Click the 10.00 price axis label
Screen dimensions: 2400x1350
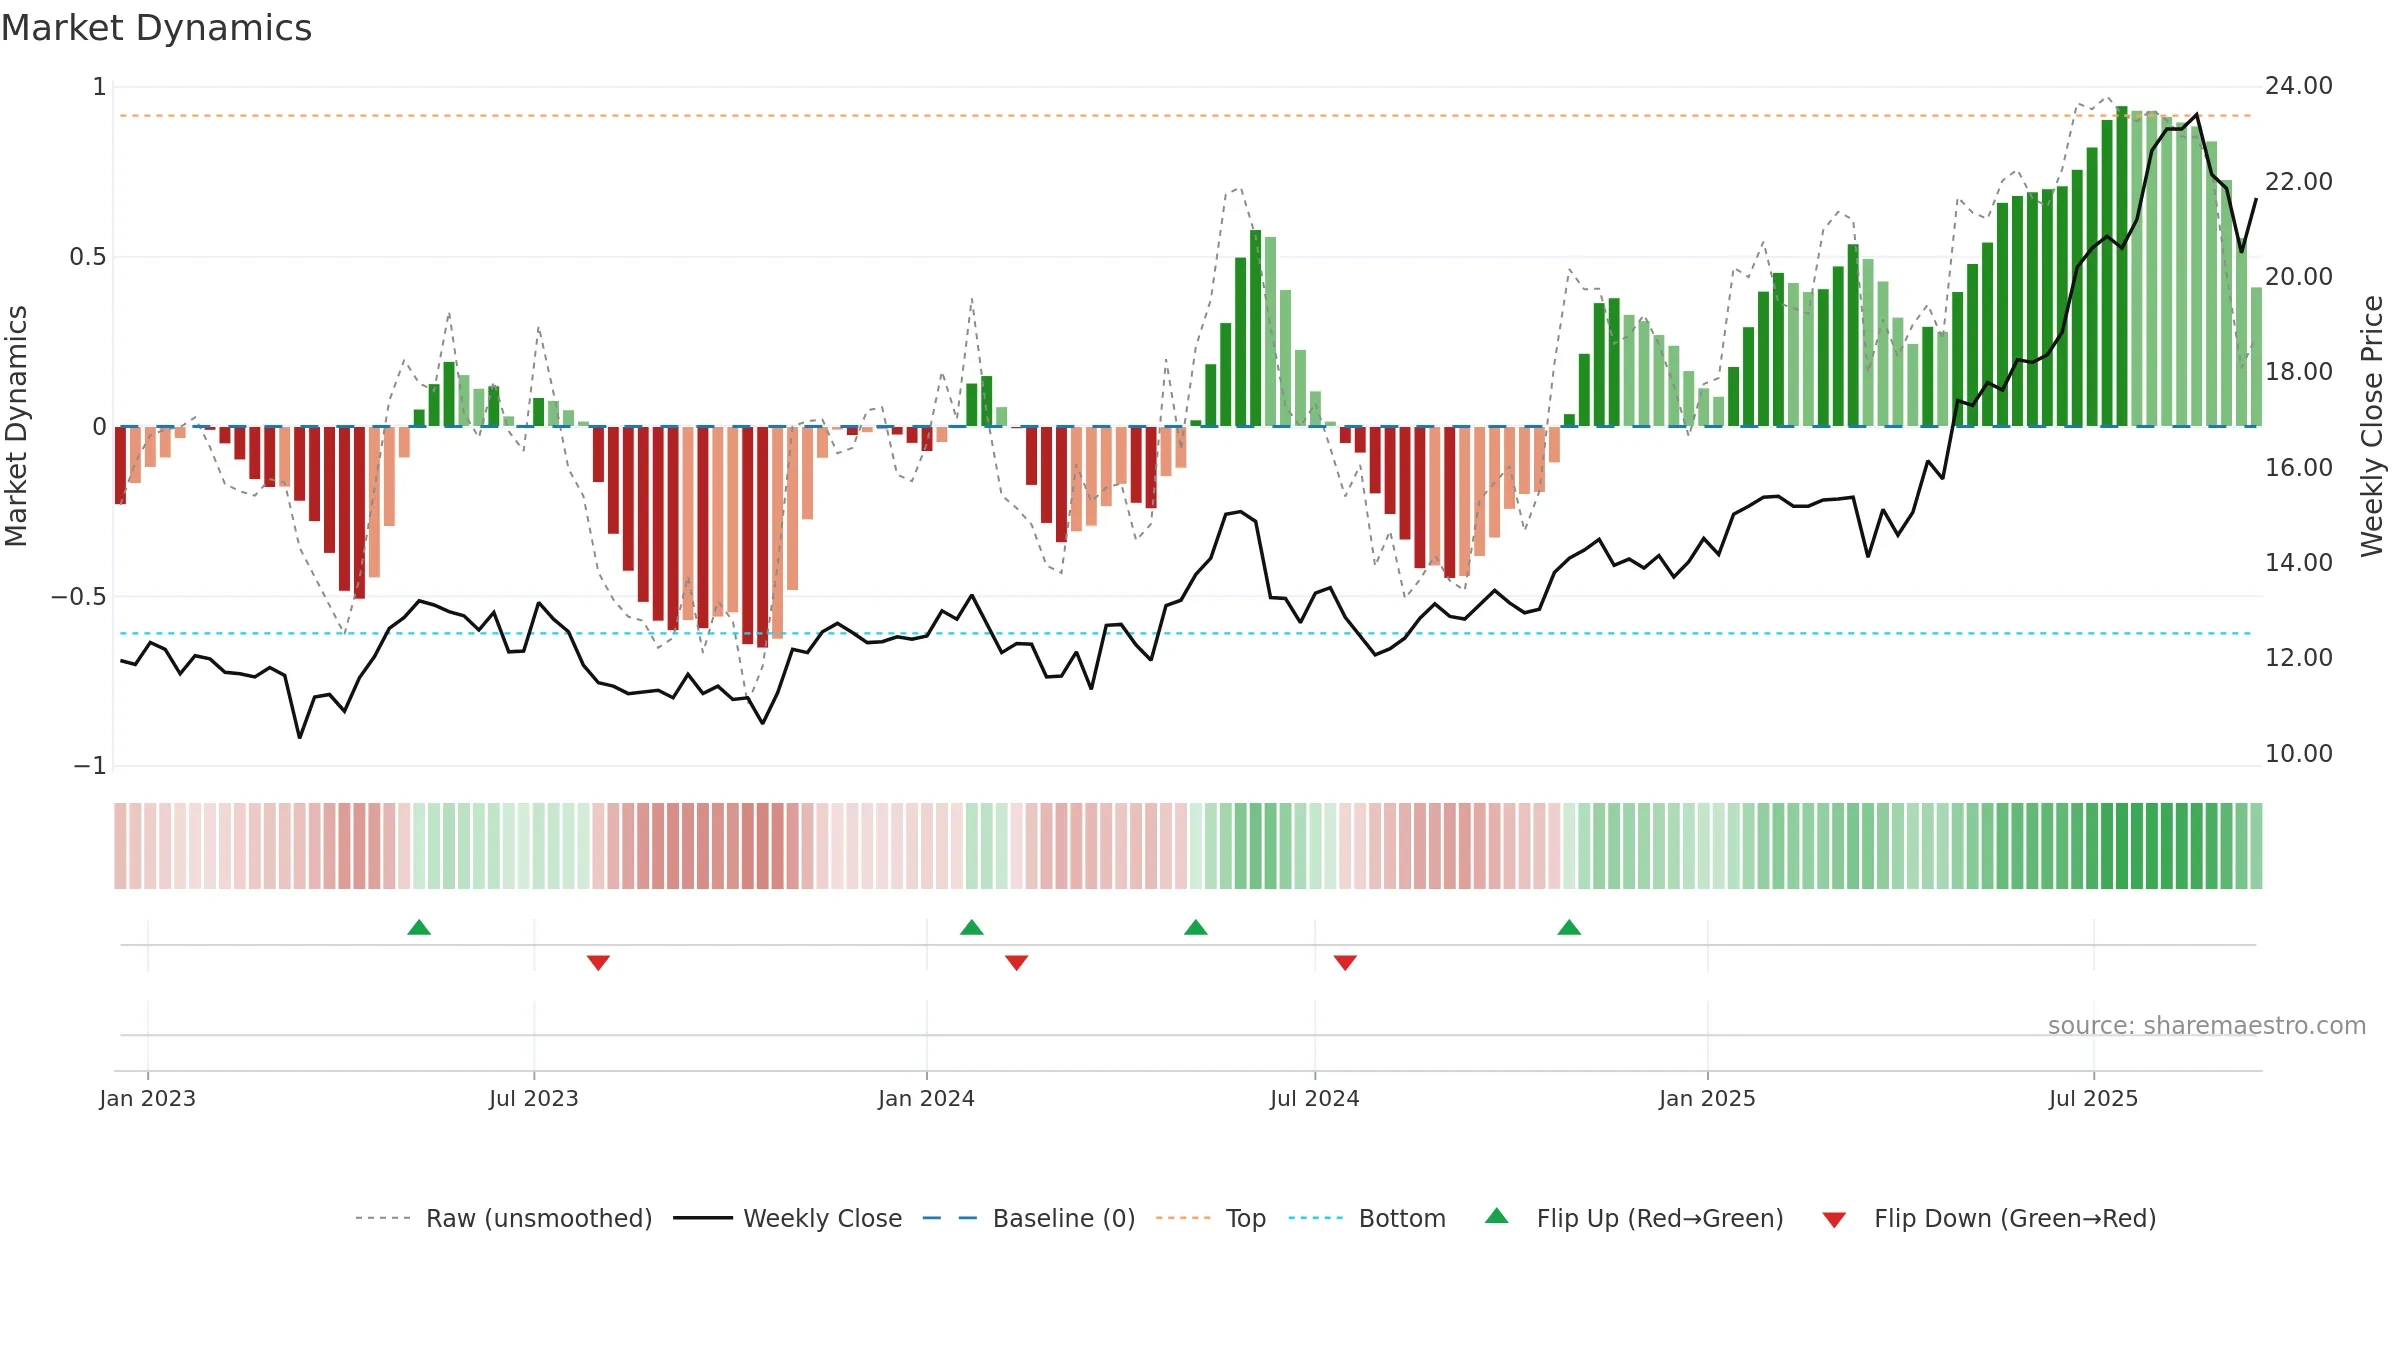[x=2299, y=754]
